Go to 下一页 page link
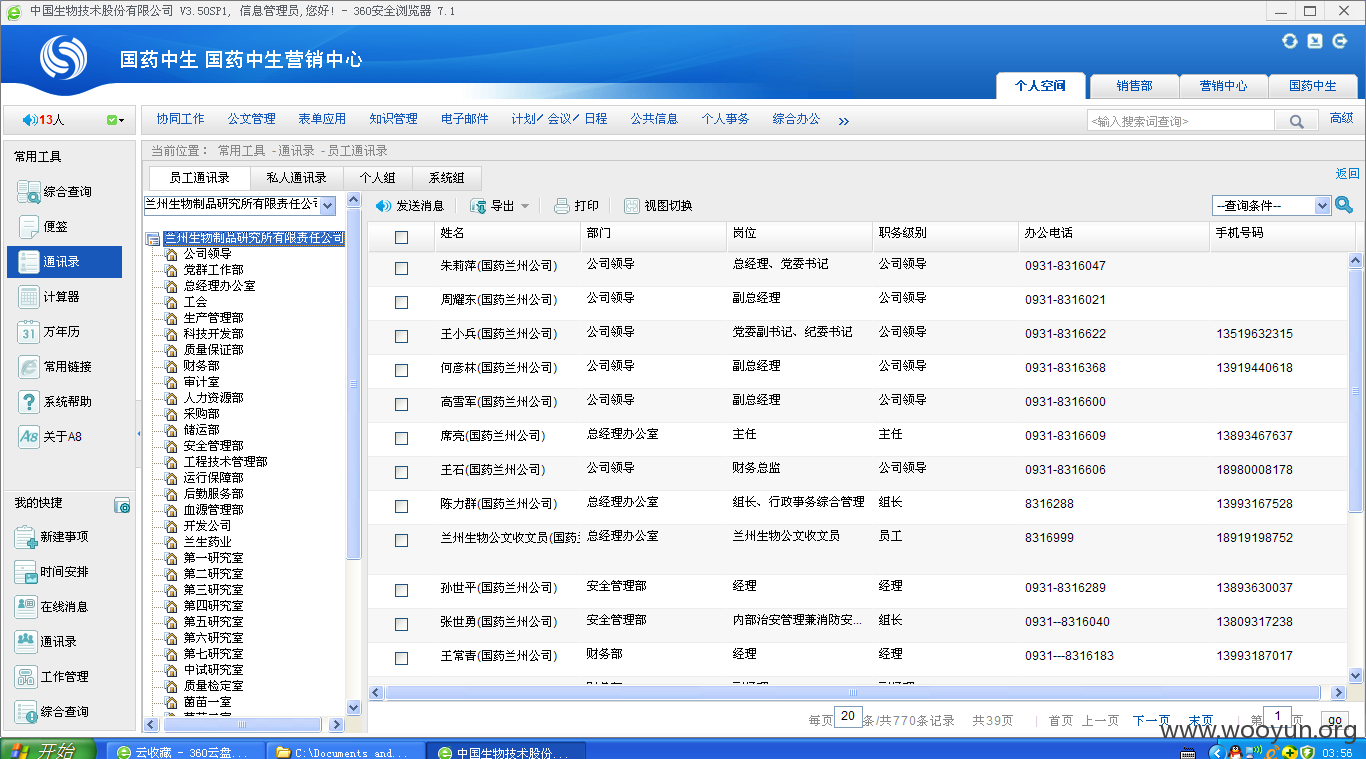The image size is (1366, 759). tap(1151, 720)
